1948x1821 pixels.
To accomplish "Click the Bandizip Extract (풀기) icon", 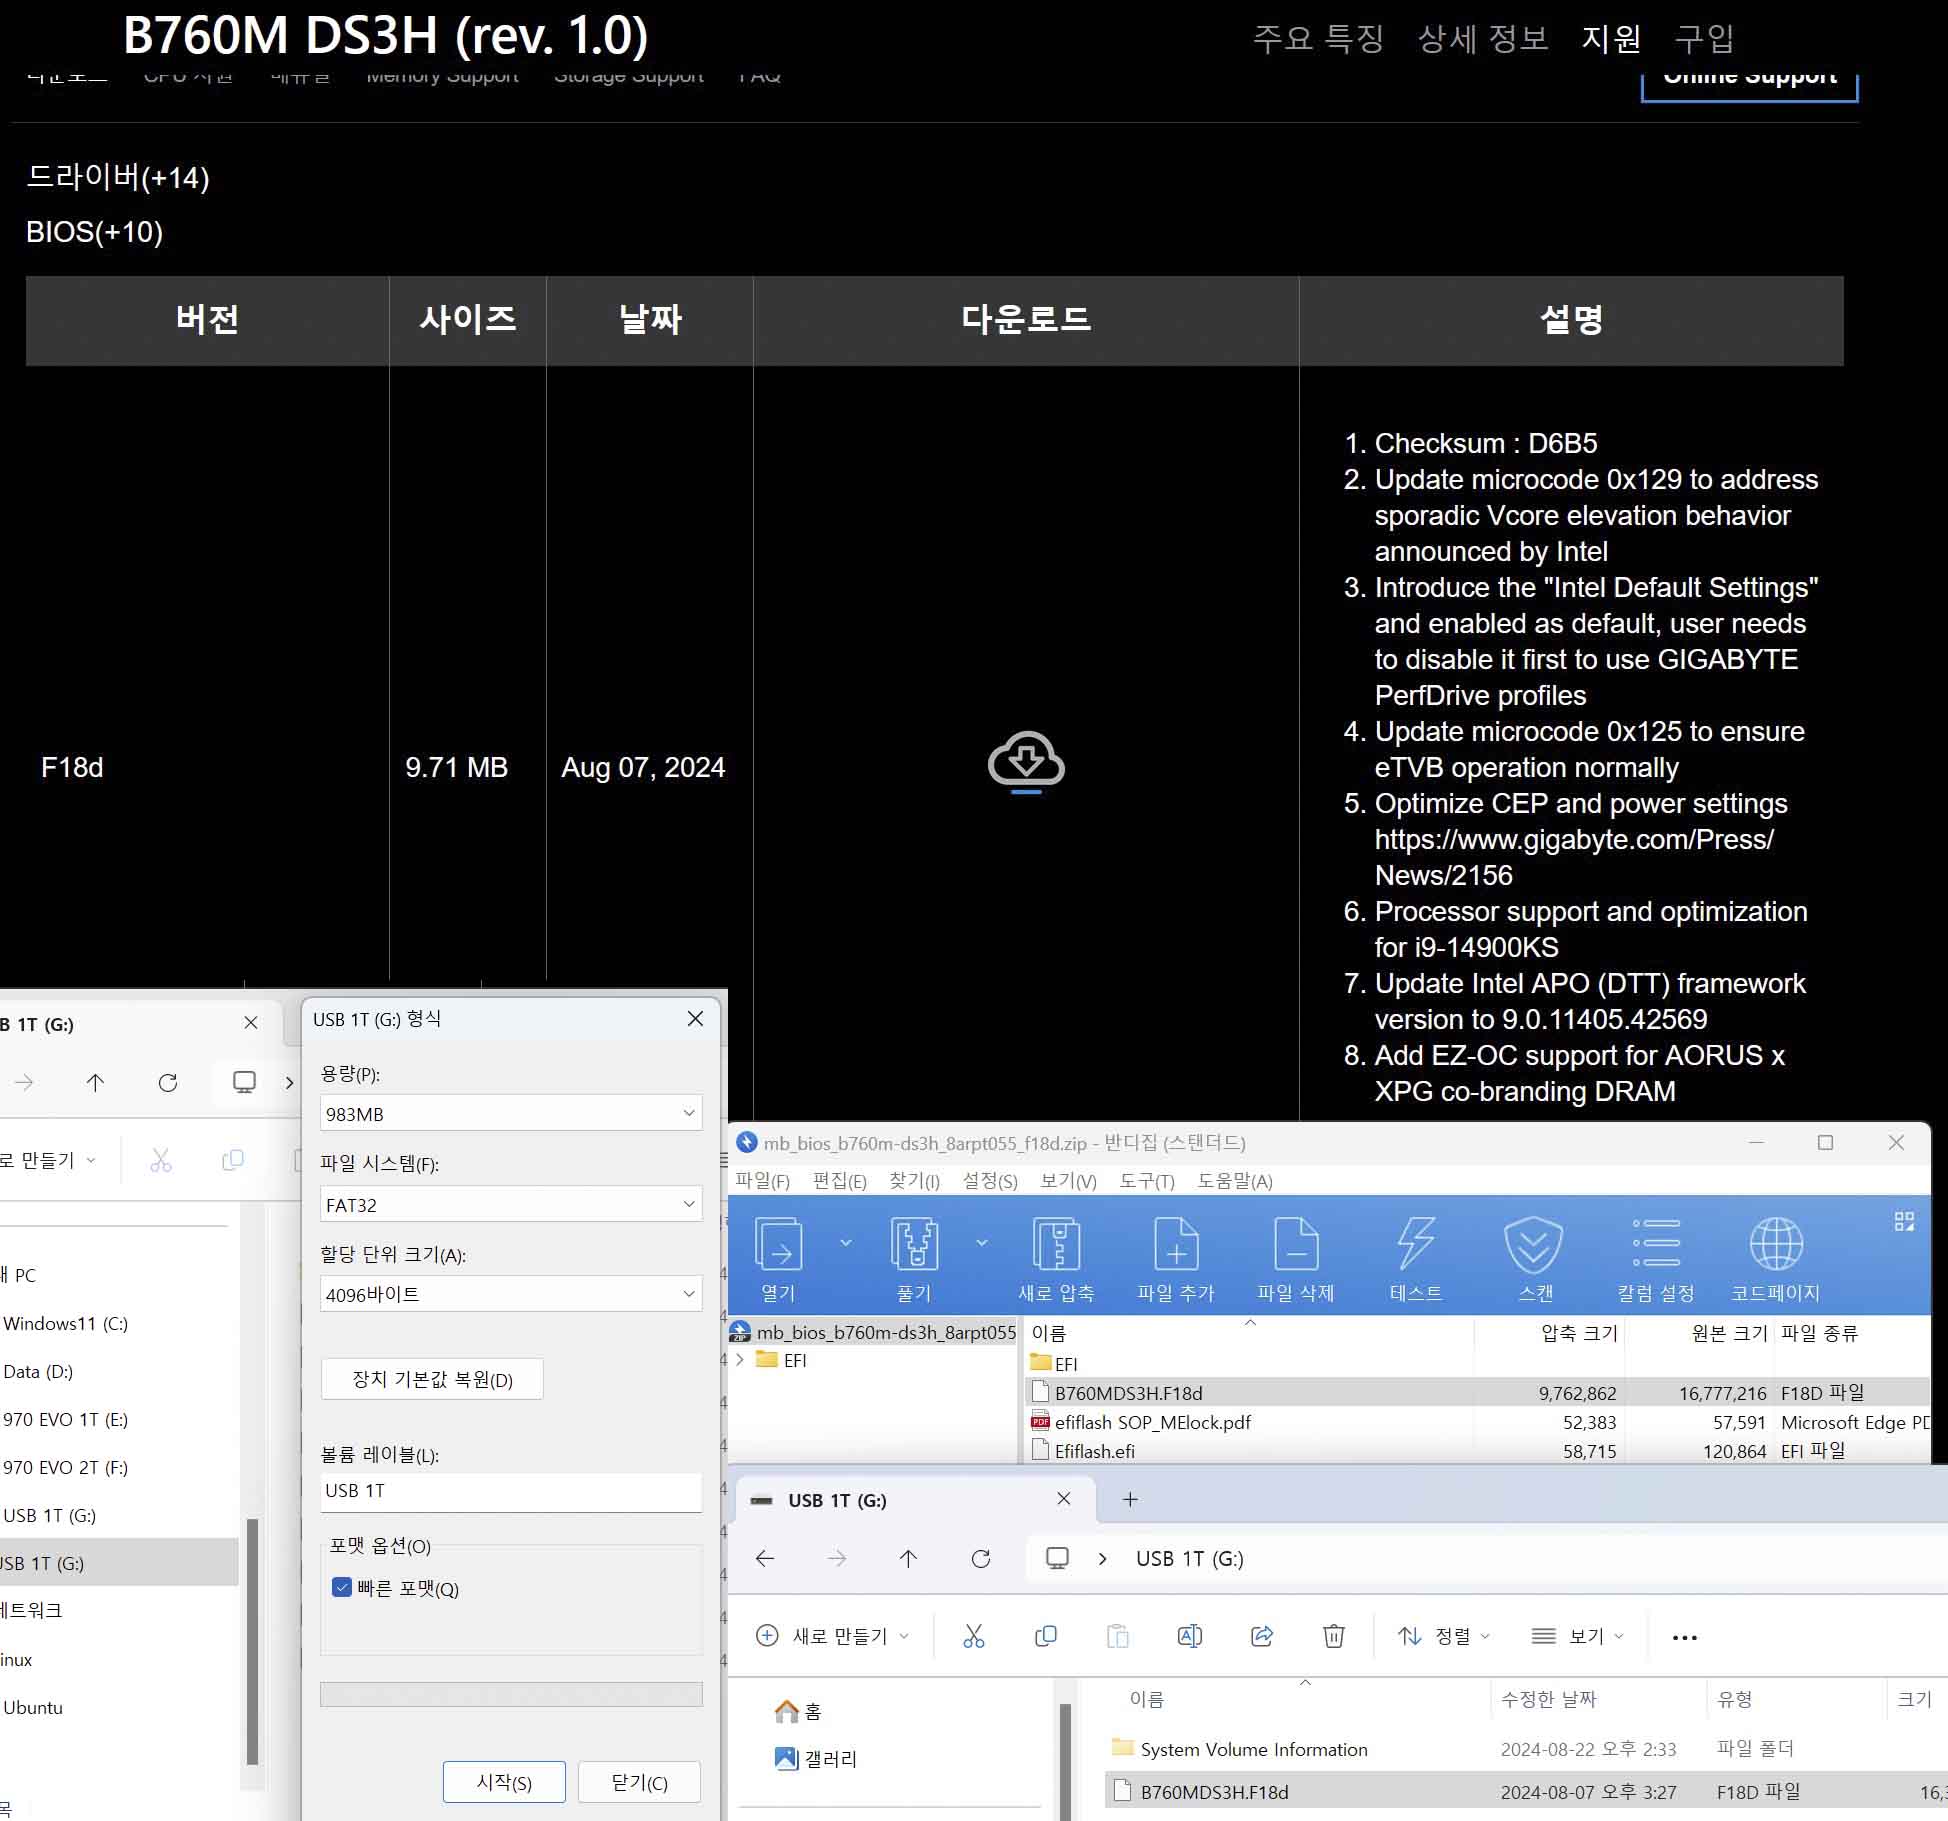I will [914, 1244].
